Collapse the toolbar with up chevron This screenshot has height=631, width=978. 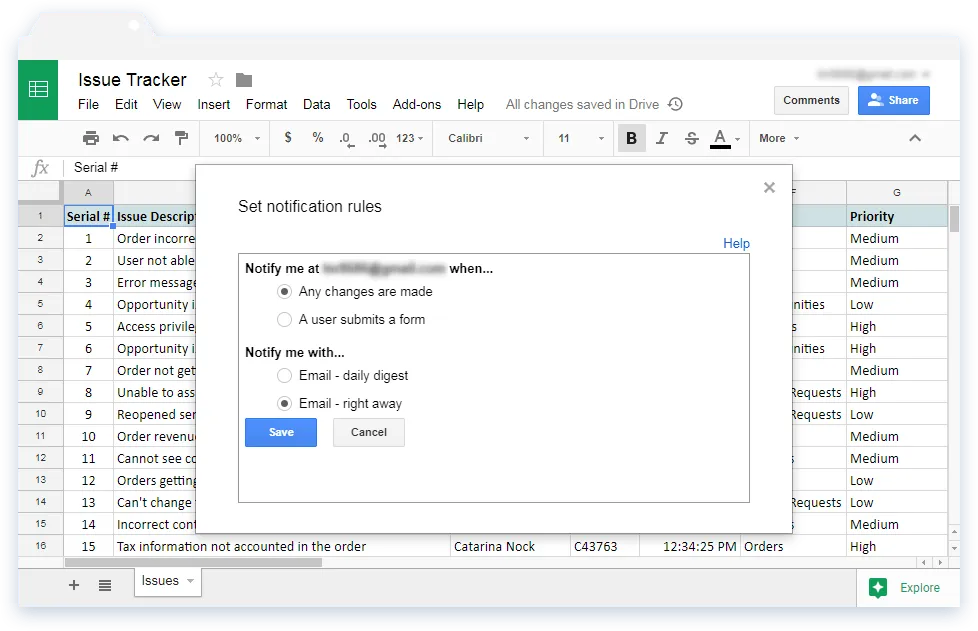click(x=914, y=138)
